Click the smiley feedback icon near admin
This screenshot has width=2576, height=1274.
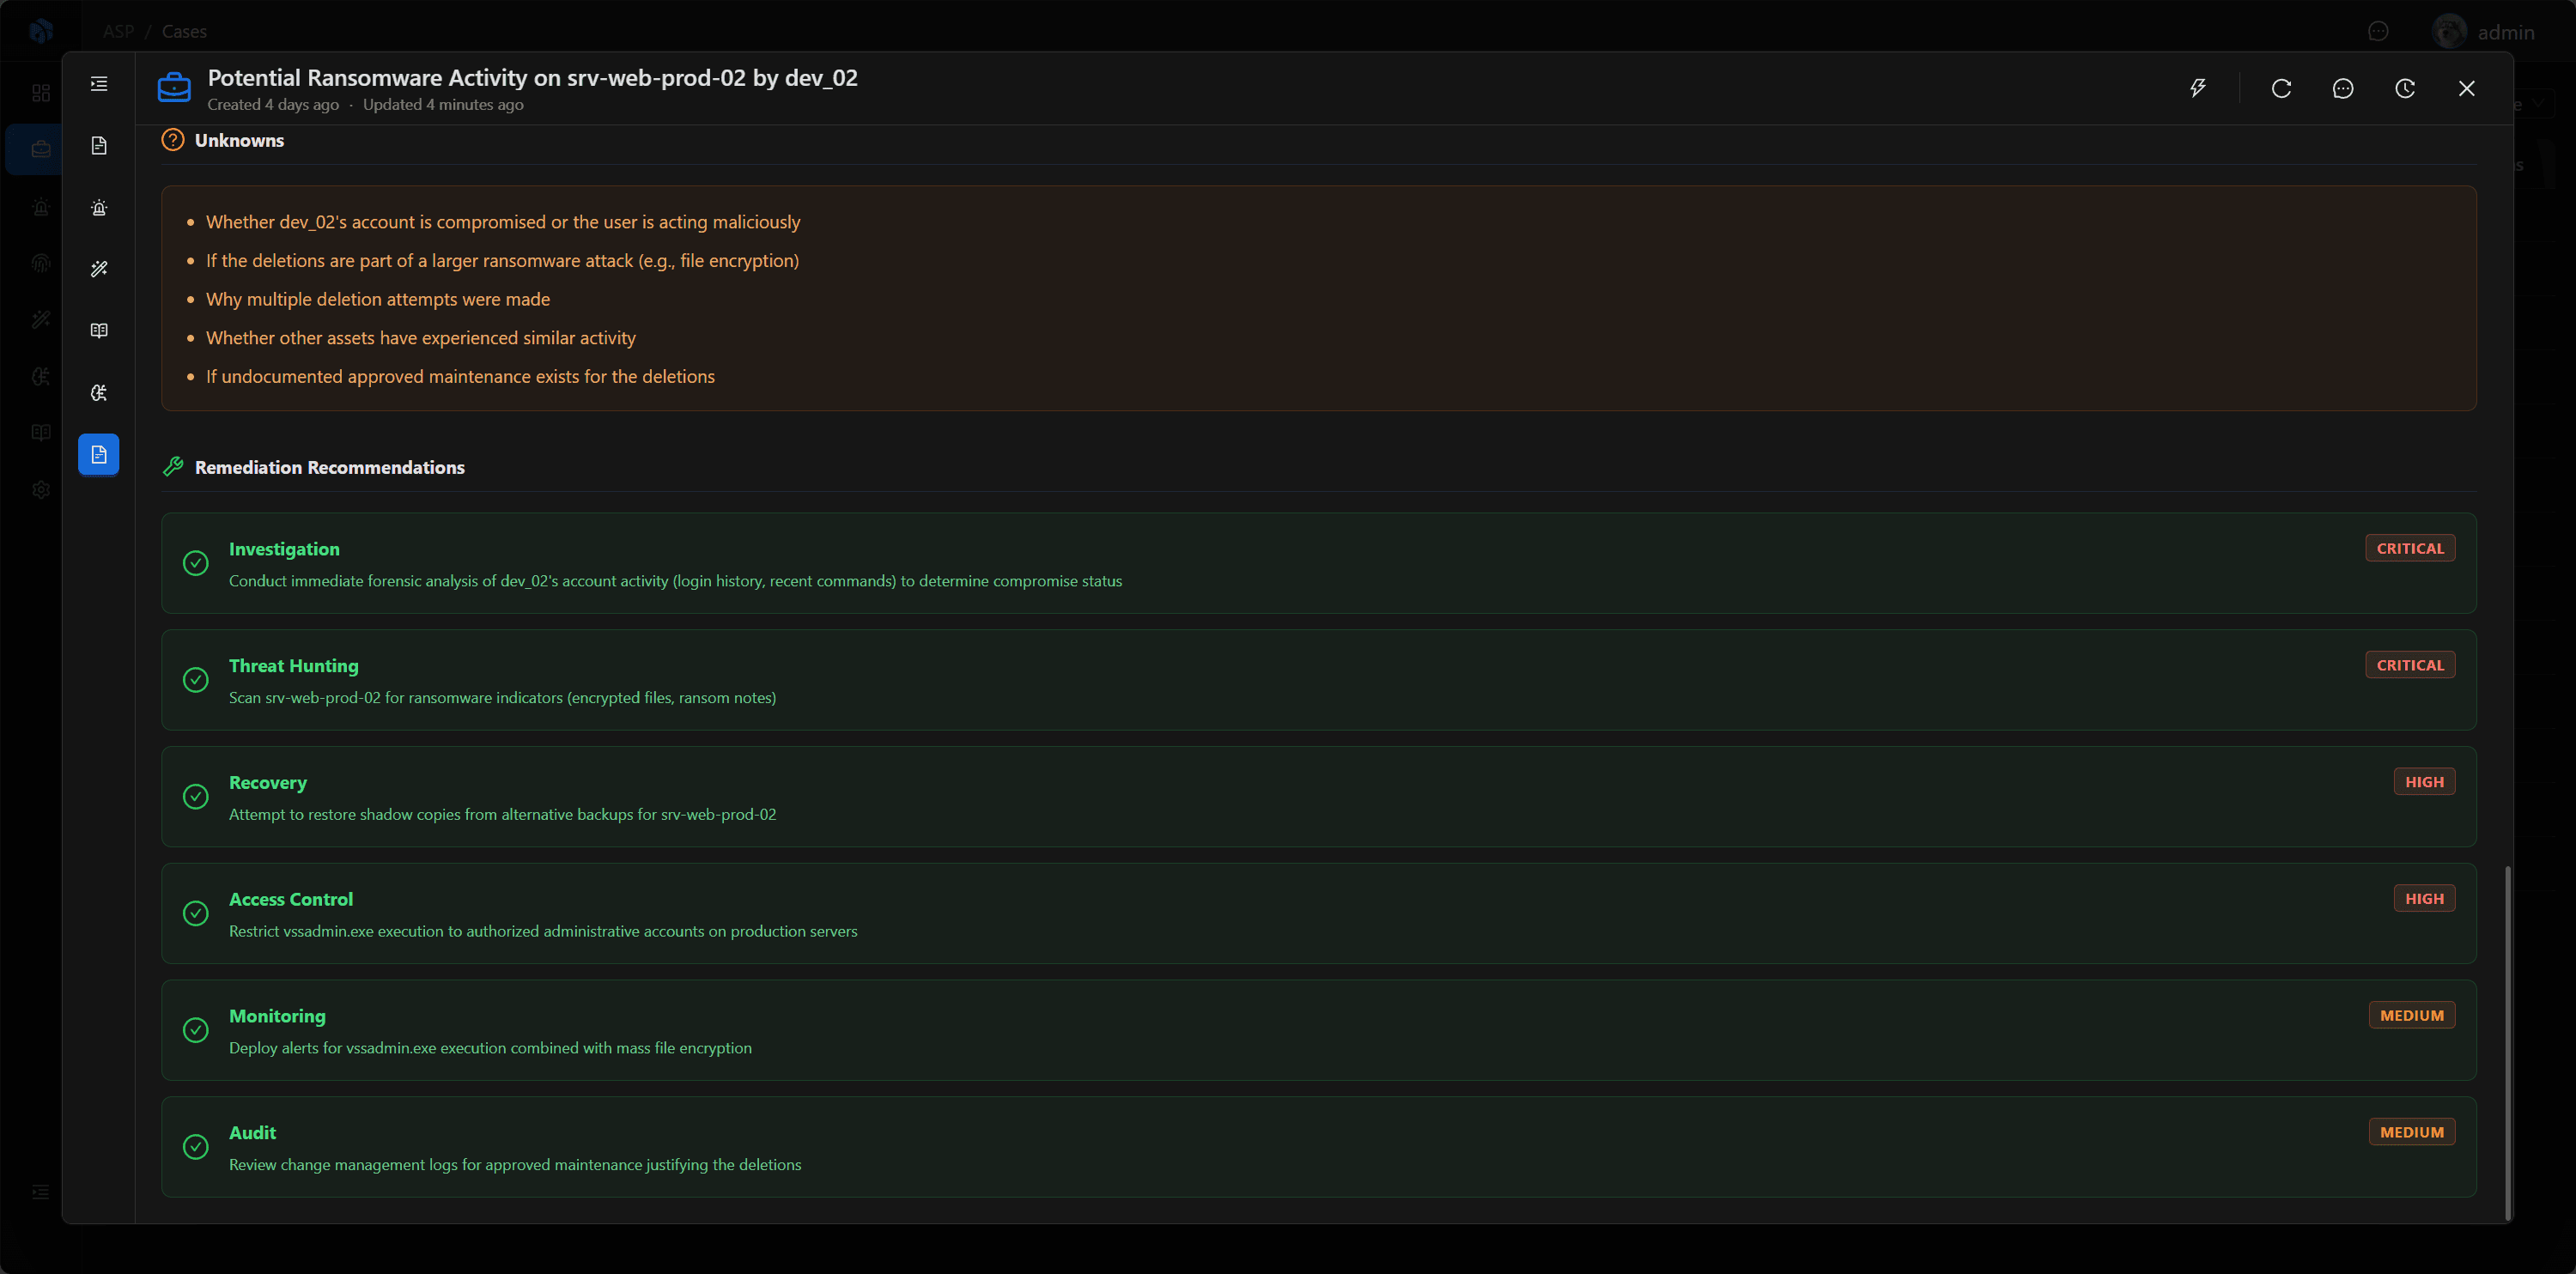(2378, 32)
